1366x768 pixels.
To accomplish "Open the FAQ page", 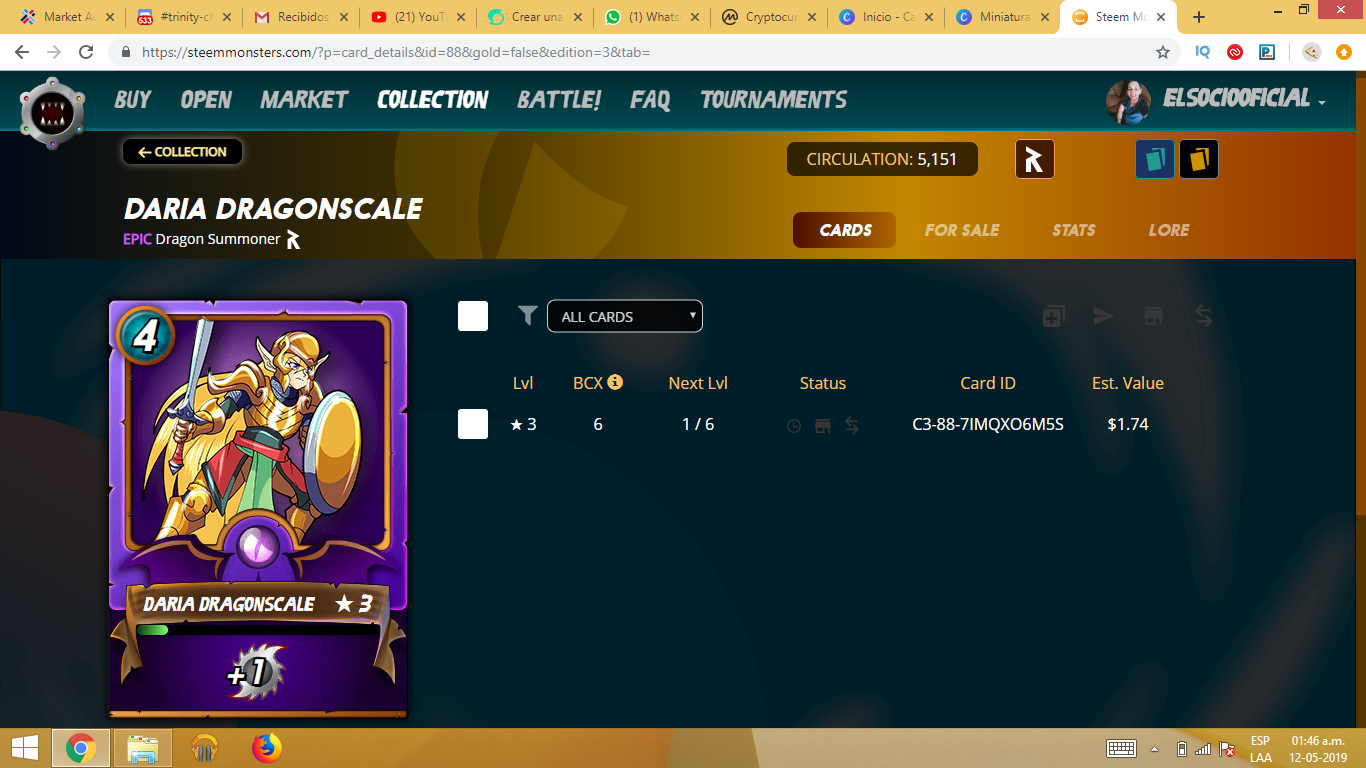I will pos(650,99).
